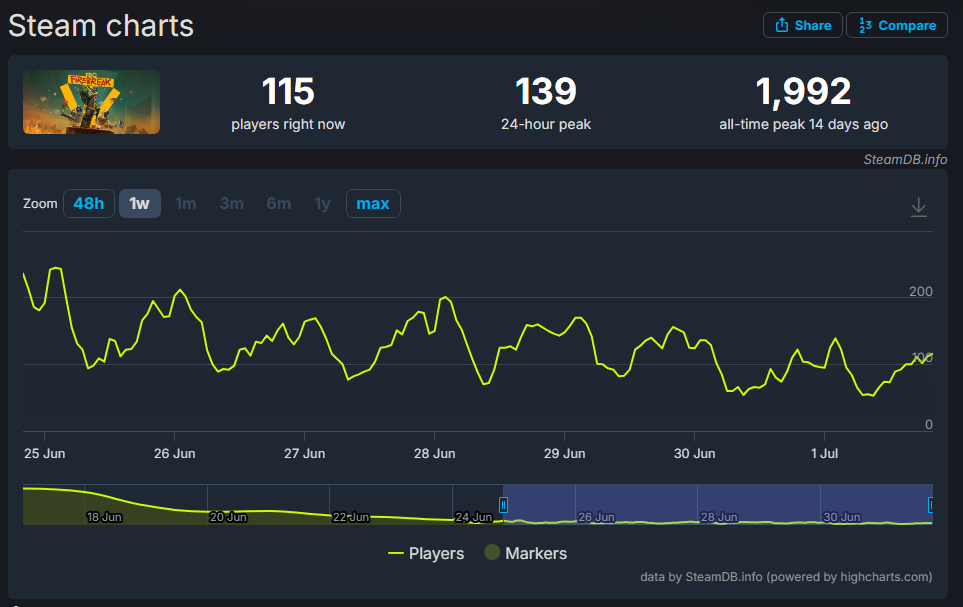This screenshot has height=607, width=963.
Task: Select the 48h zoom range
Action: 88,204
